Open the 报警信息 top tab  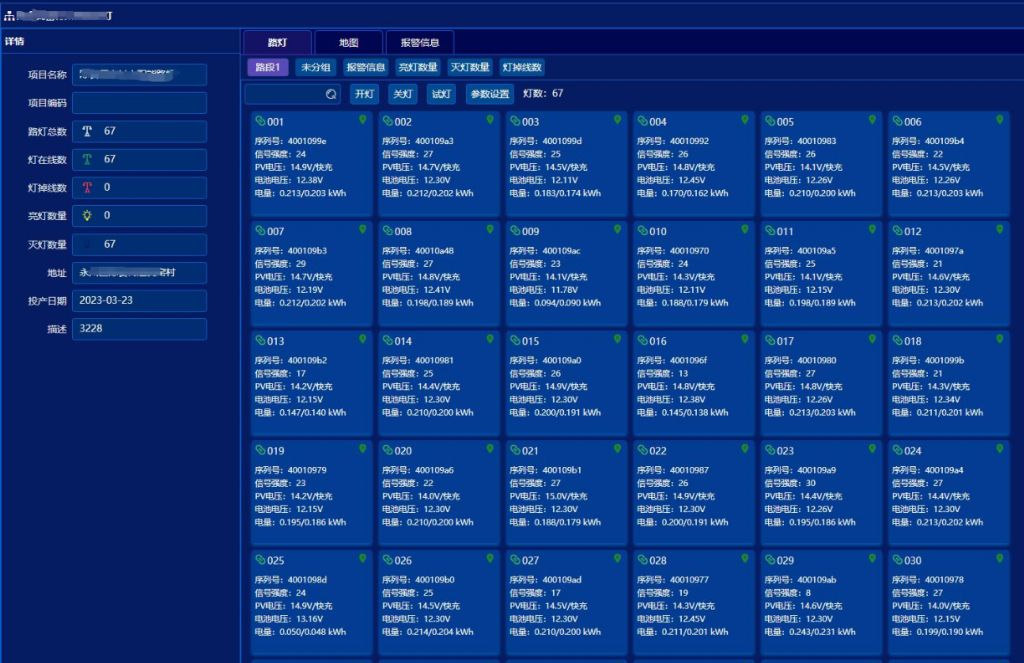[420, 43]
